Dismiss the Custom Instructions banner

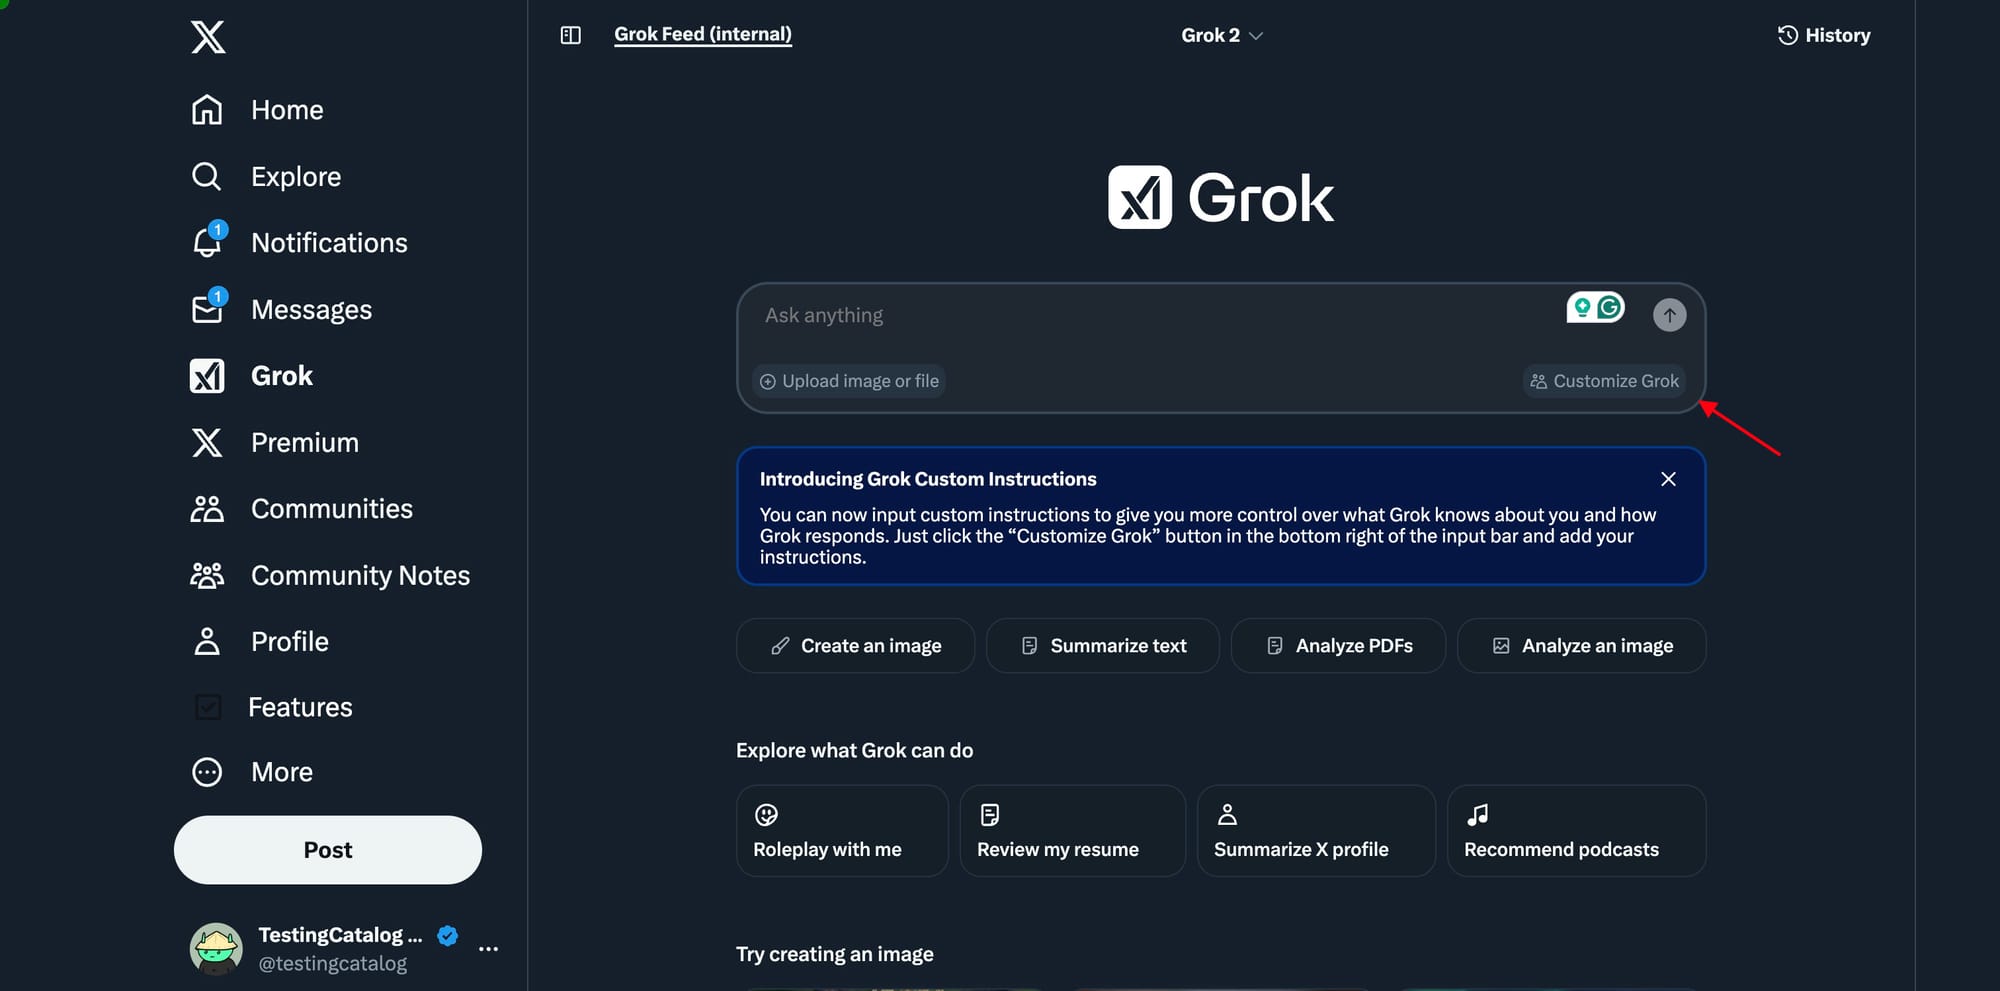[x=1668, y=479]
